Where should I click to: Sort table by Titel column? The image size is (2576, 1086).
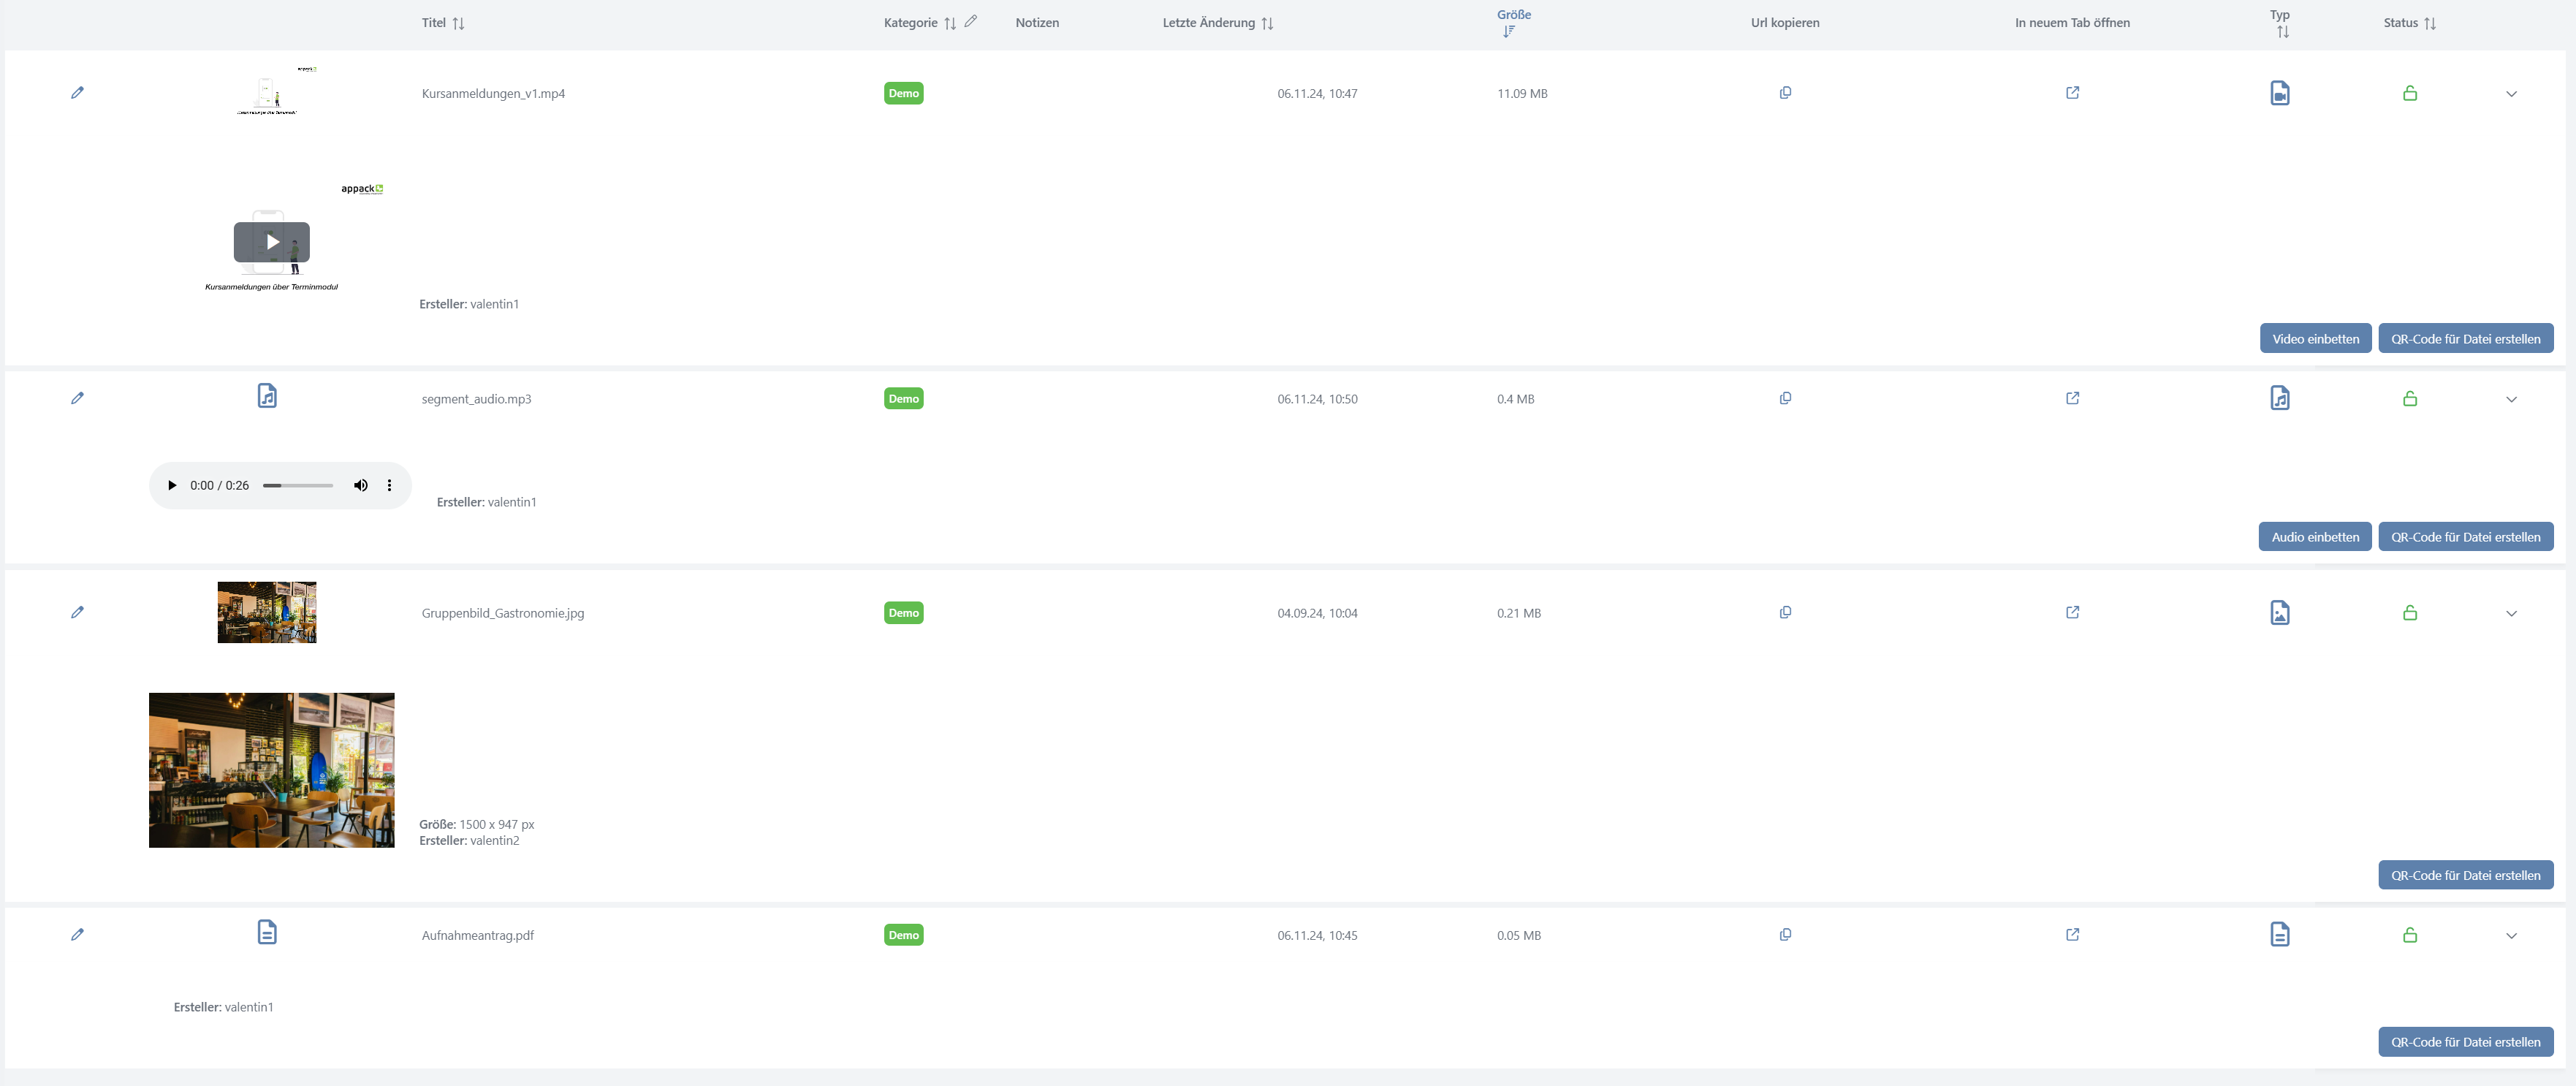click(458, 23)
